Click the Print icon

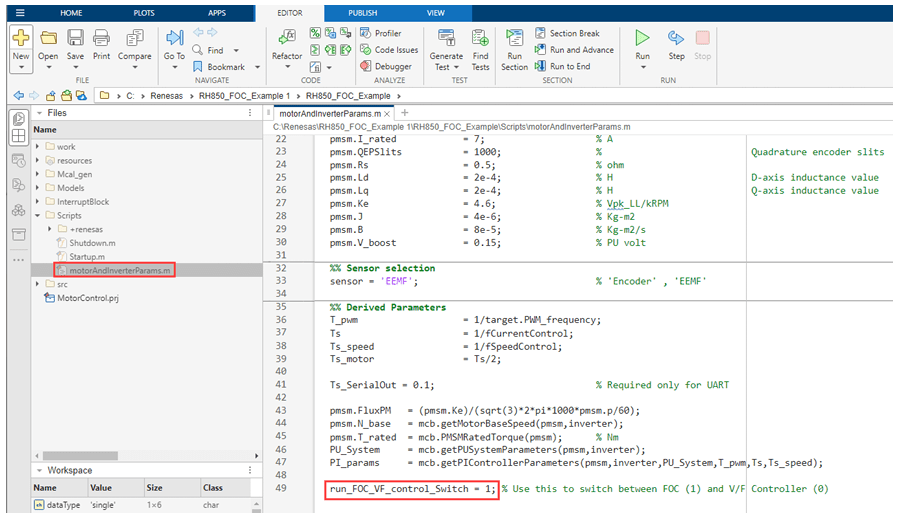pyautogui.click(x=101, y=38)
